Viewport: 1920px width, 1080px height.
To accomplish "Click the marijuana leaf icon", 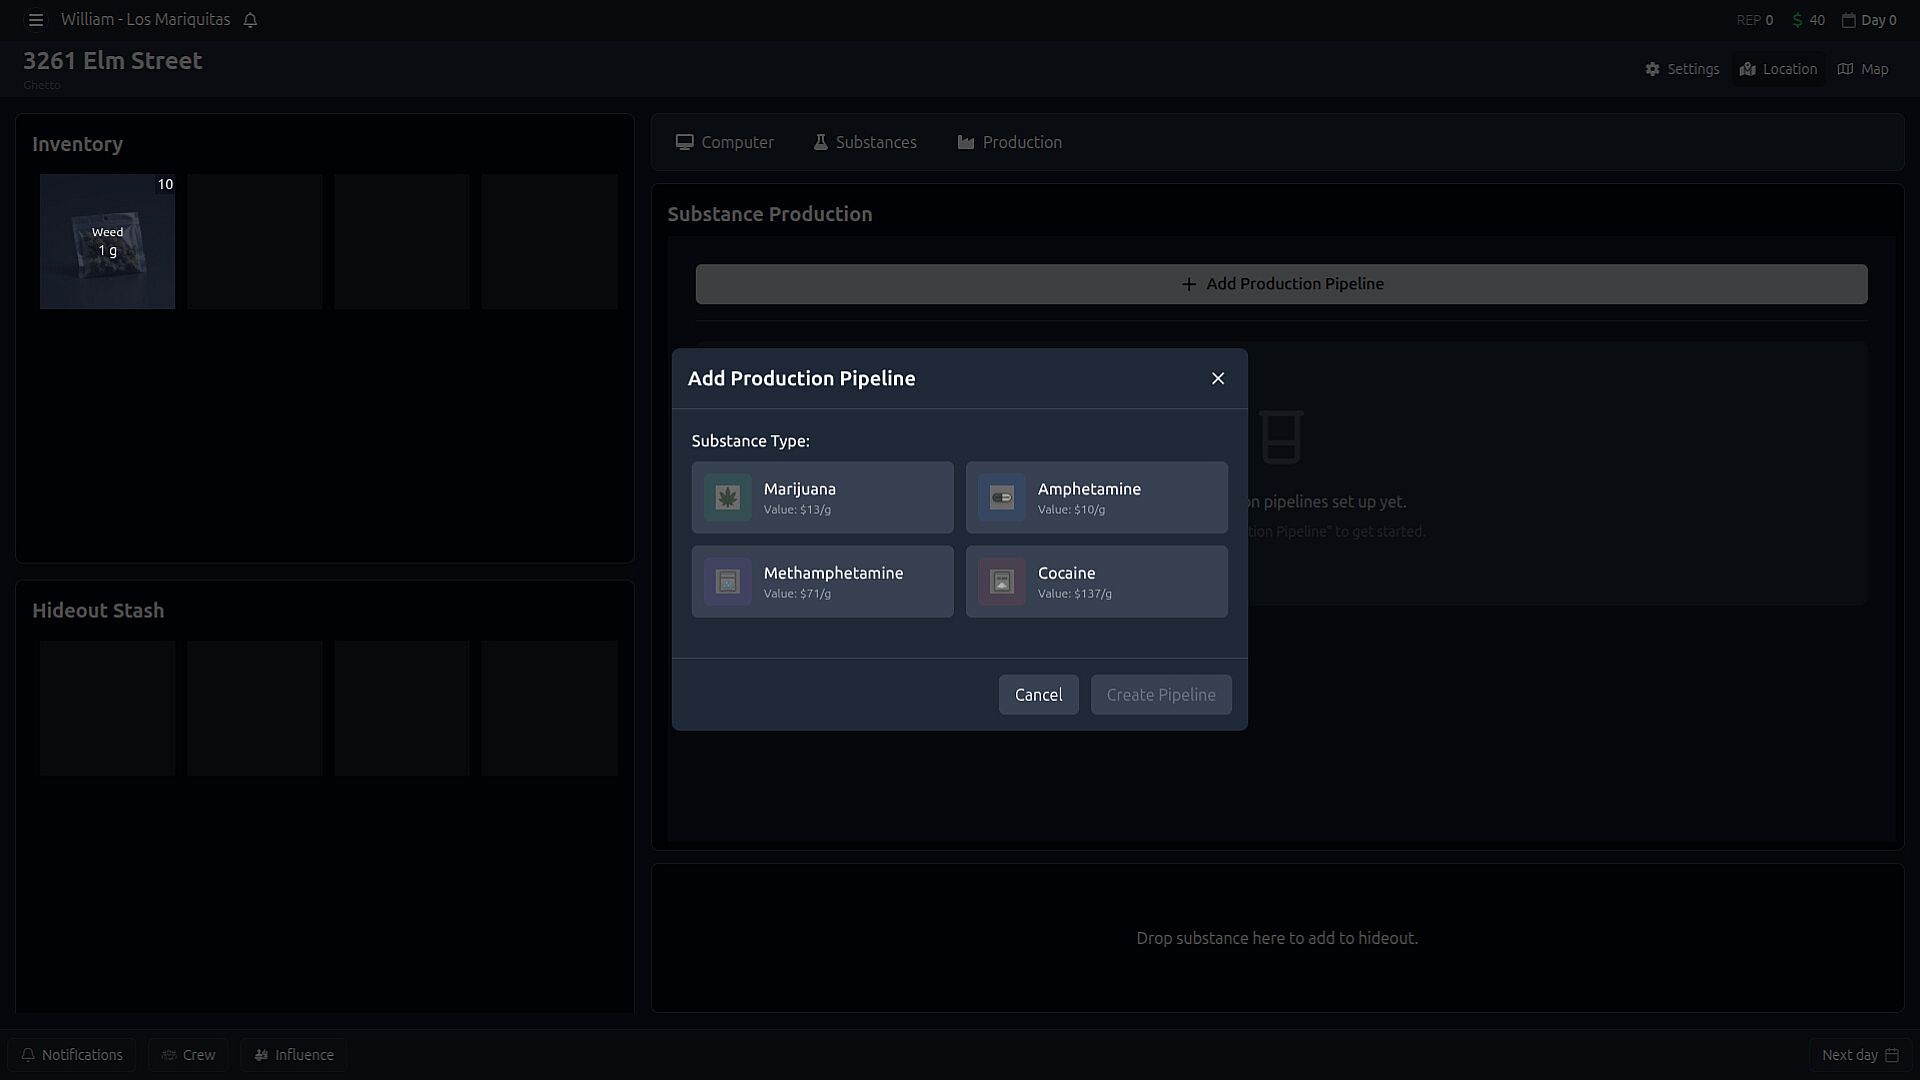I will click(x=727, y=497).
